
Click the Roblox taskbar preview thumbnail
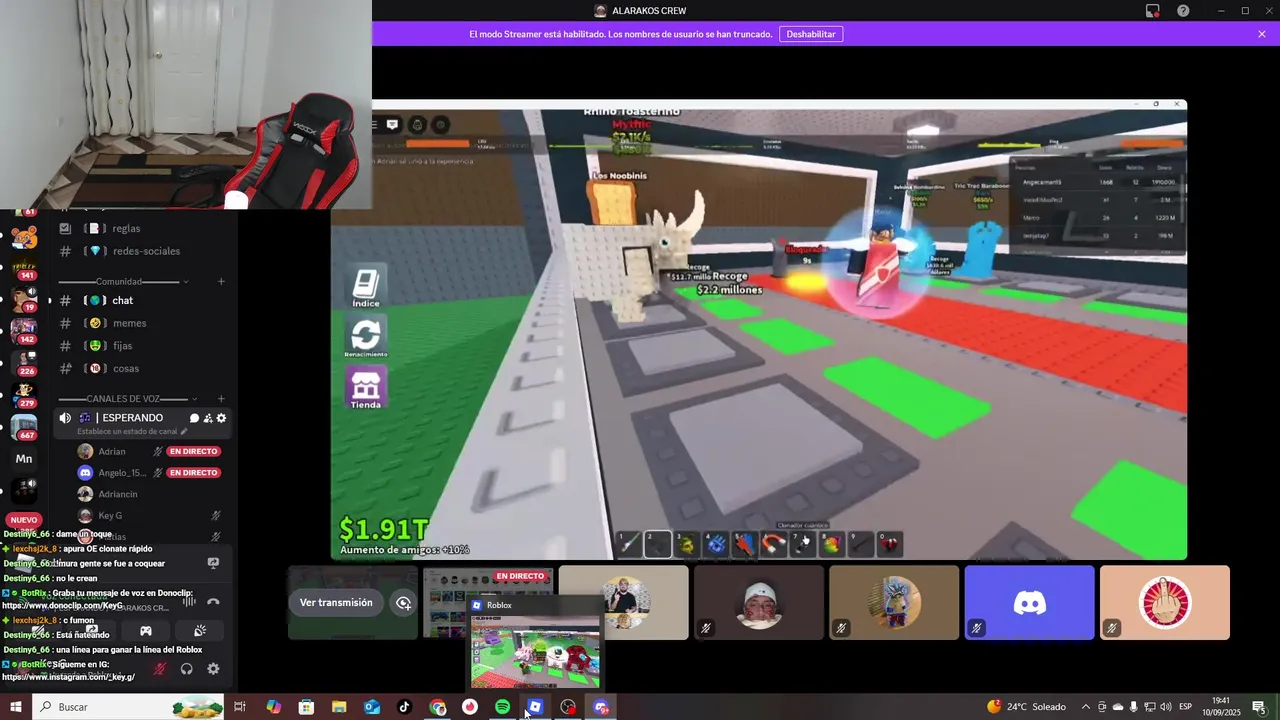point(535,651)
